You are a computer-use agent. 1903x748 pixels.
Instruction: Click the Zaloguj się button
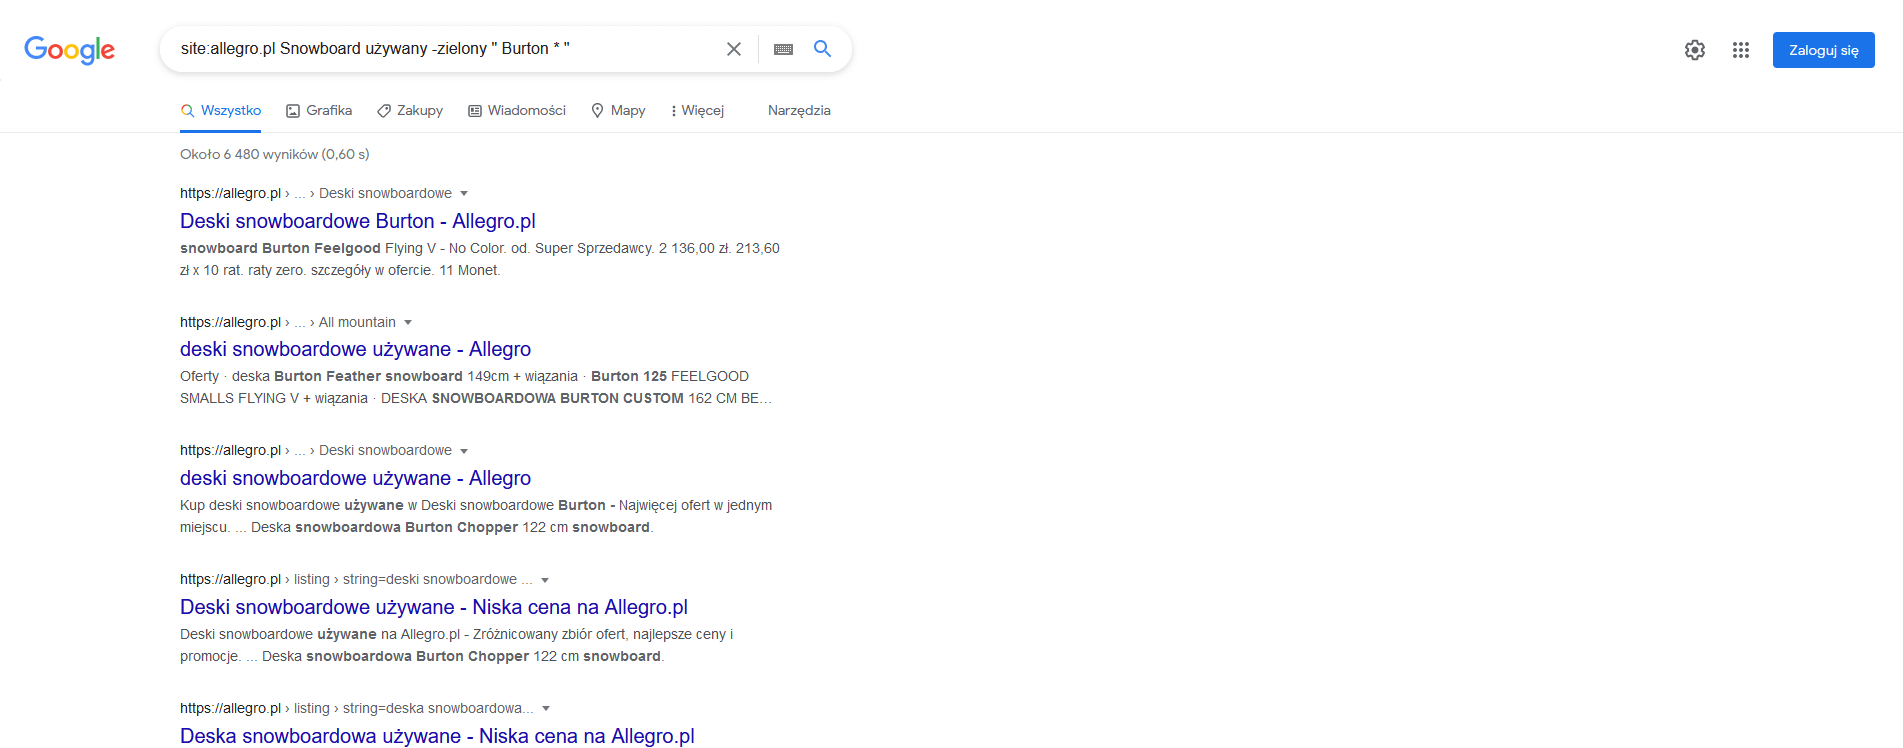click(1824, 50)
